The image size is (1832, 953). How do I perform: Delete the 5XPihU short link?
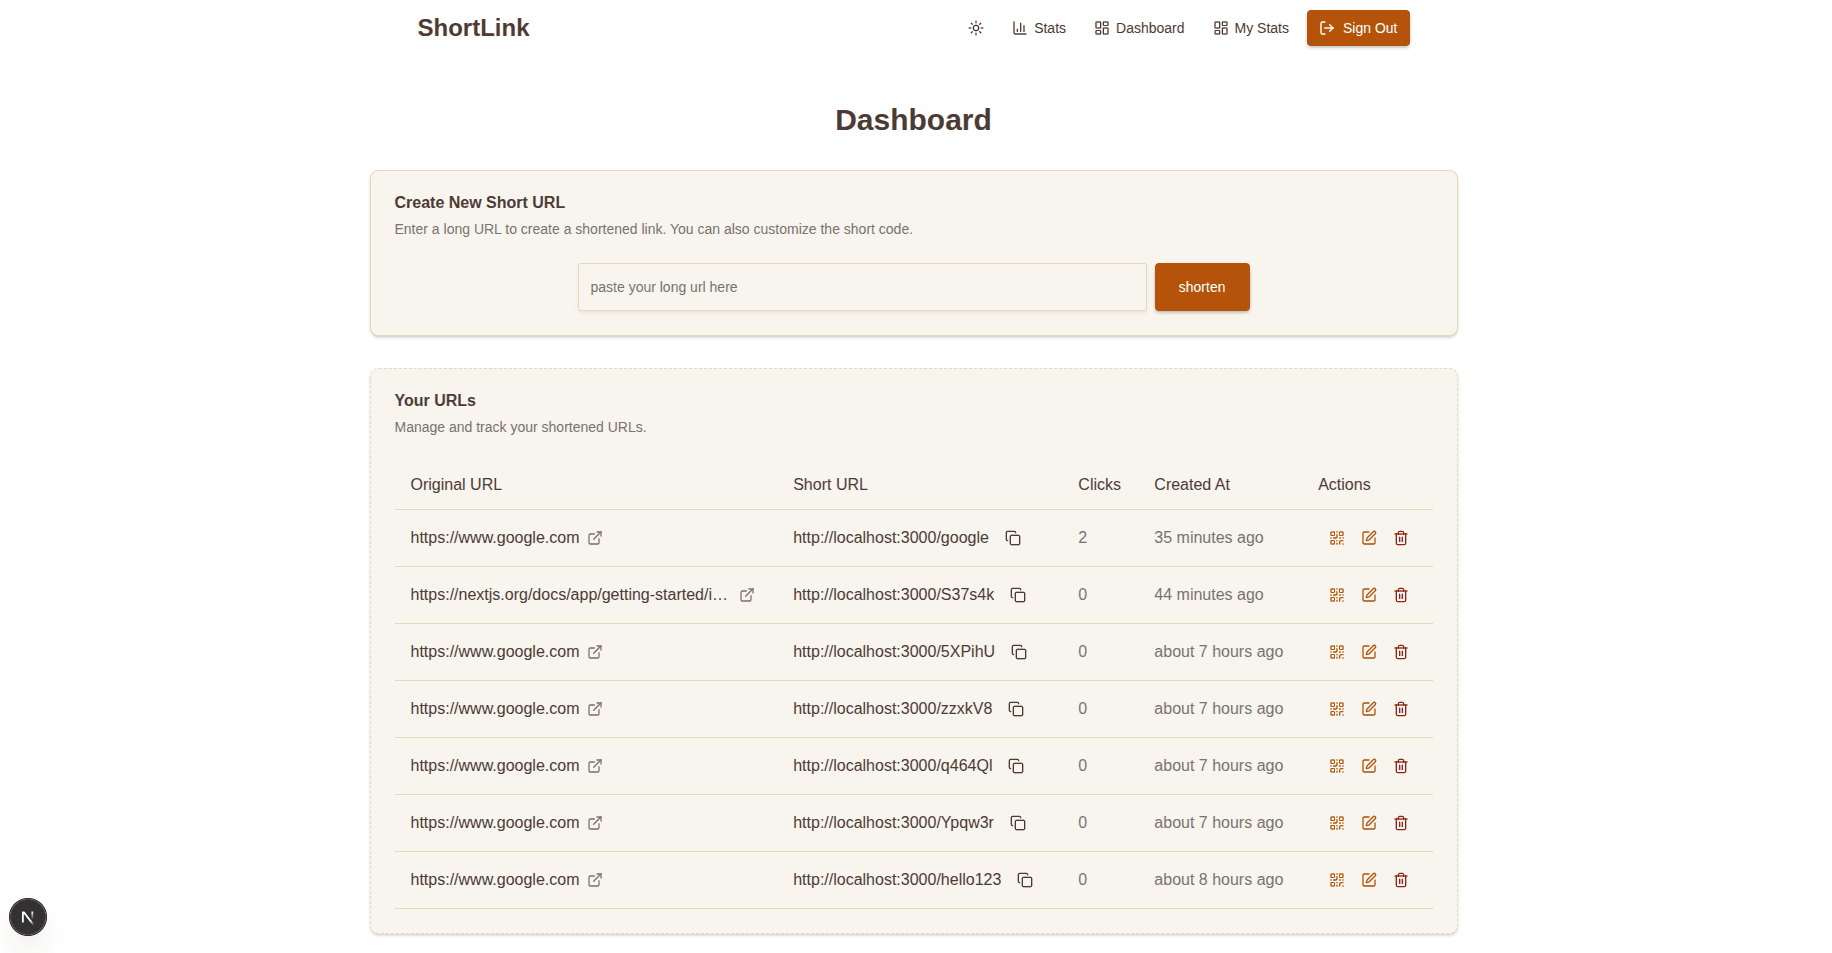[x=1400, y=651]
